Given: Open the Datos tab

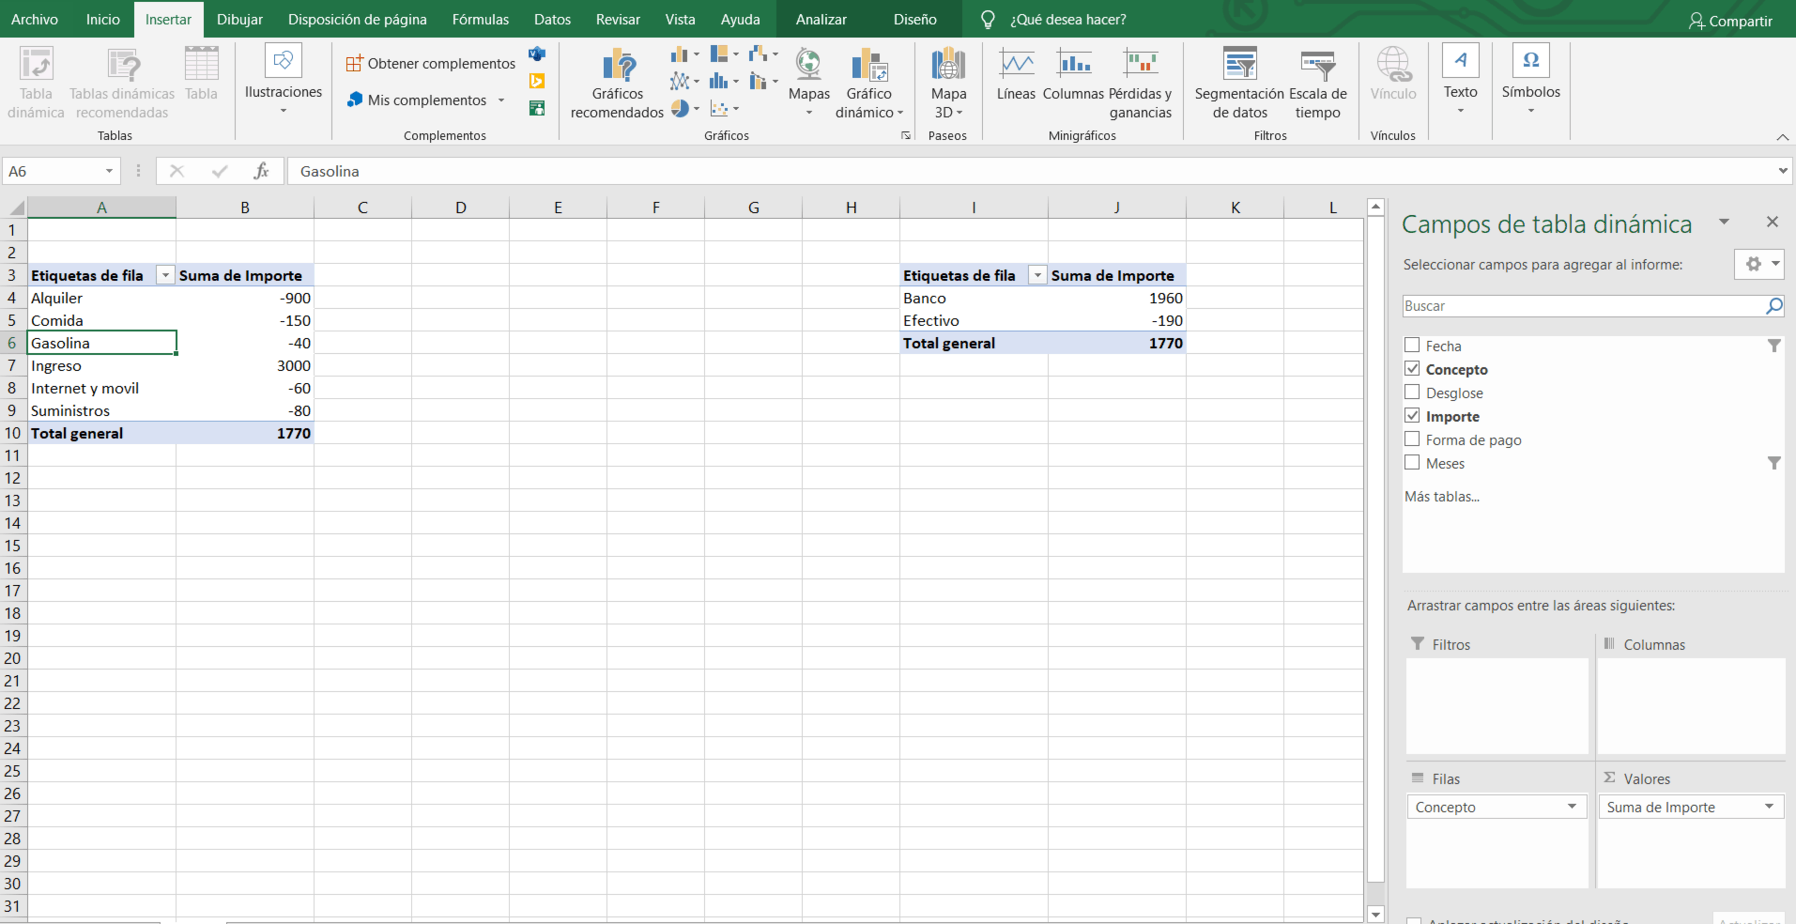Looking at the screenshot, I should pyautogui.click(x=552, y=19).
